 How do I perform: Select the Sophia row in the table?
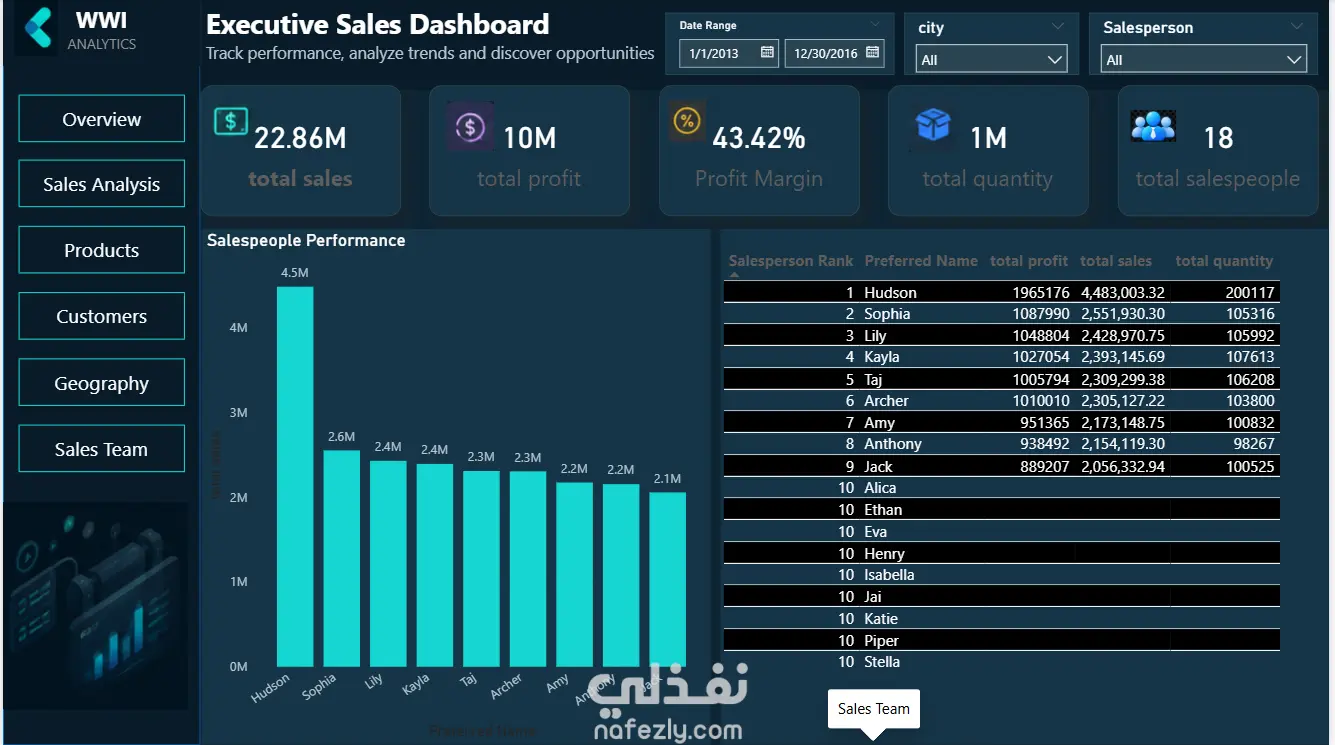[1001, 314]
